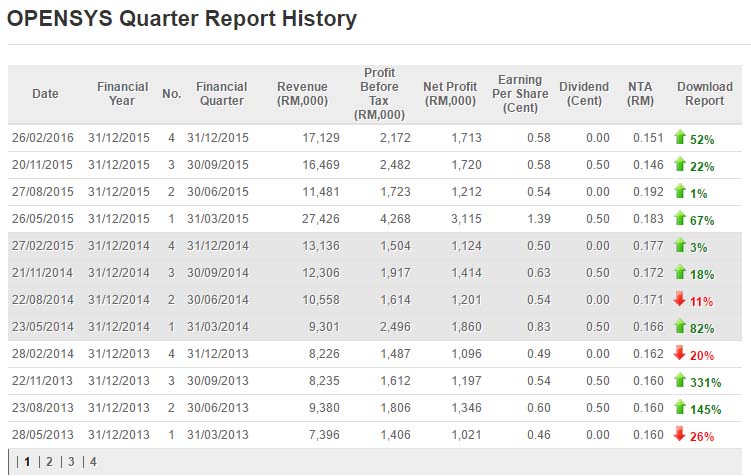This screenshot has height=476, width=751.
Task: Select current page 1 in pagination
Action: 27,462
